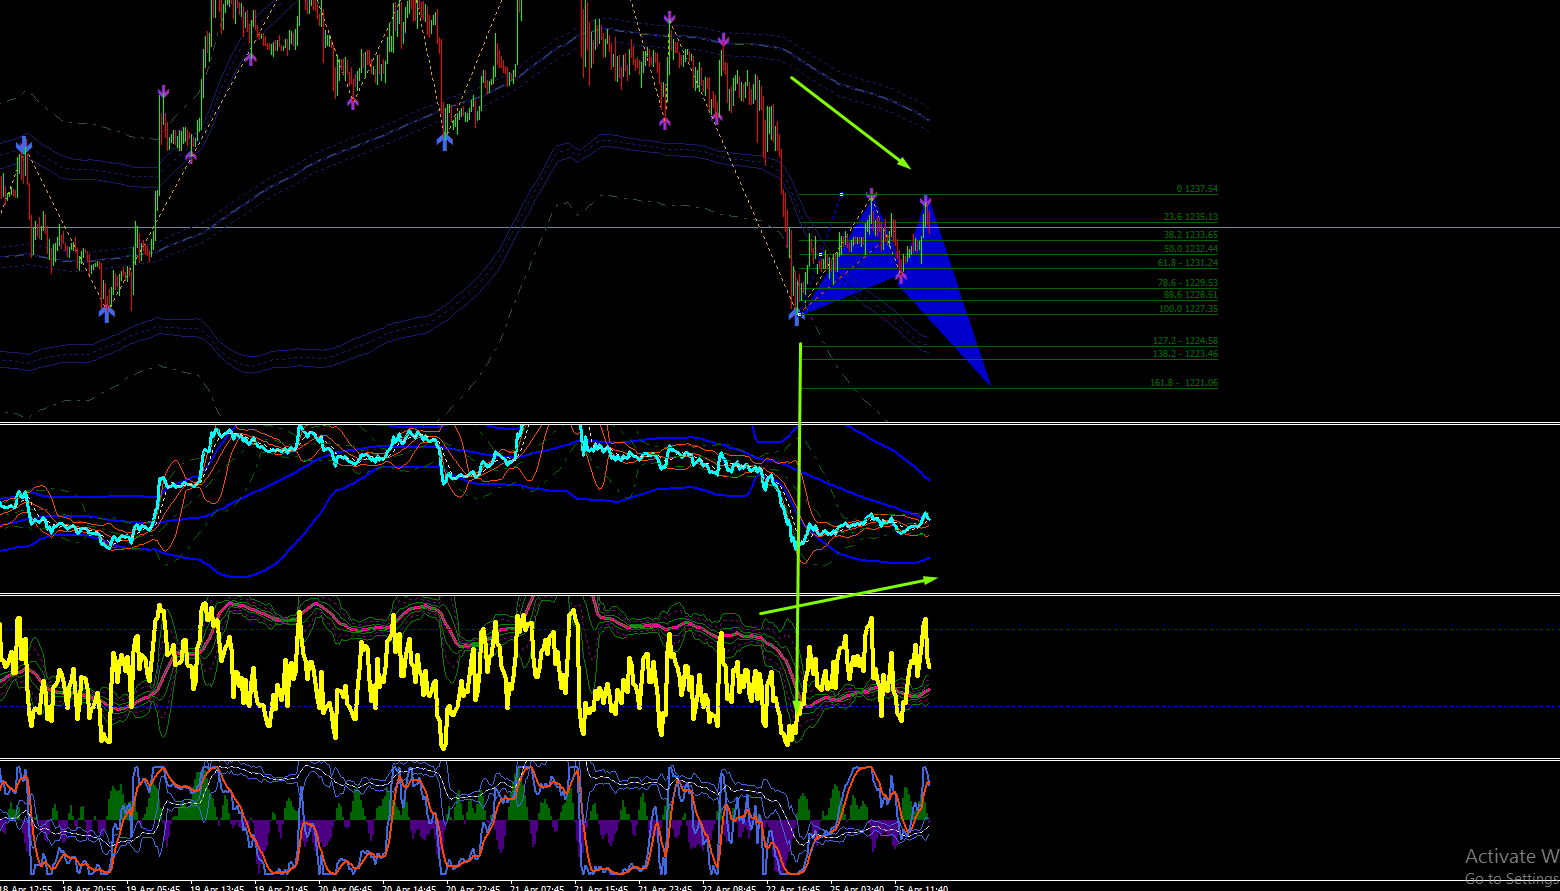Click the 127.2 - 1224.58 extension label
1560x891 pixels.
pyautogui.click(x=1186, y=341)
